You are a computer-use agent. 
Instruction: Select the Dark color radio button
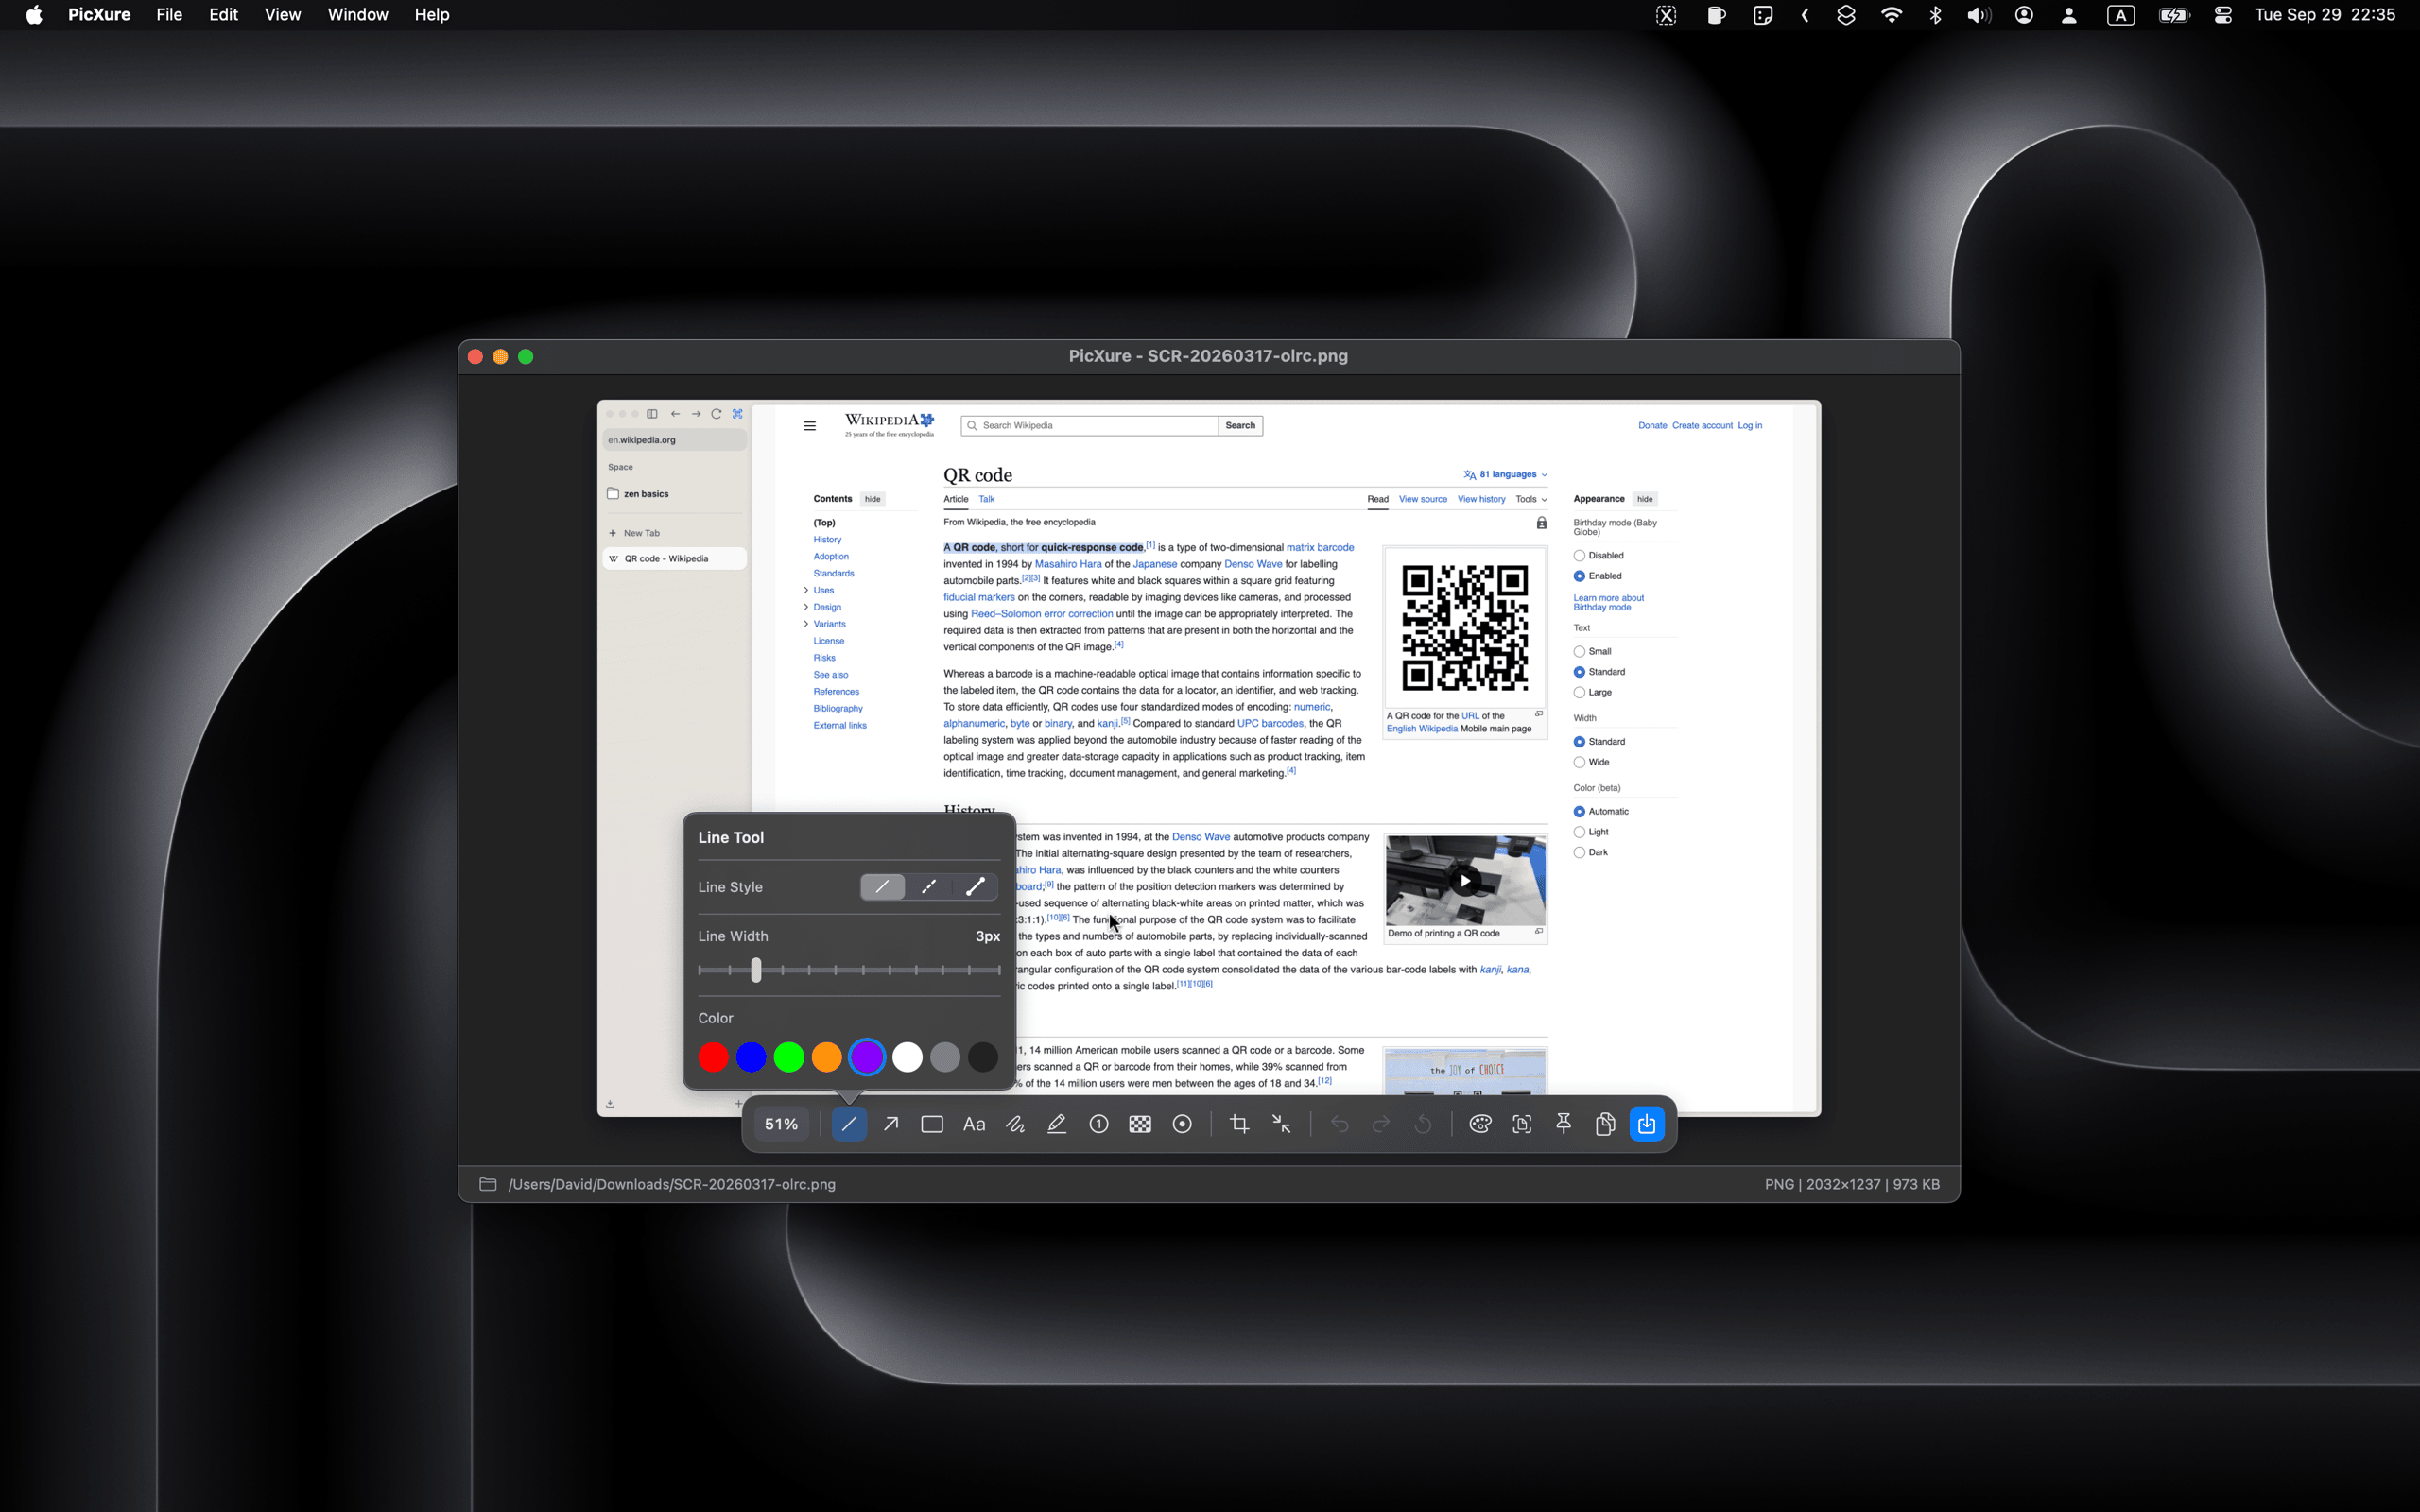[x=1580, y=853]
